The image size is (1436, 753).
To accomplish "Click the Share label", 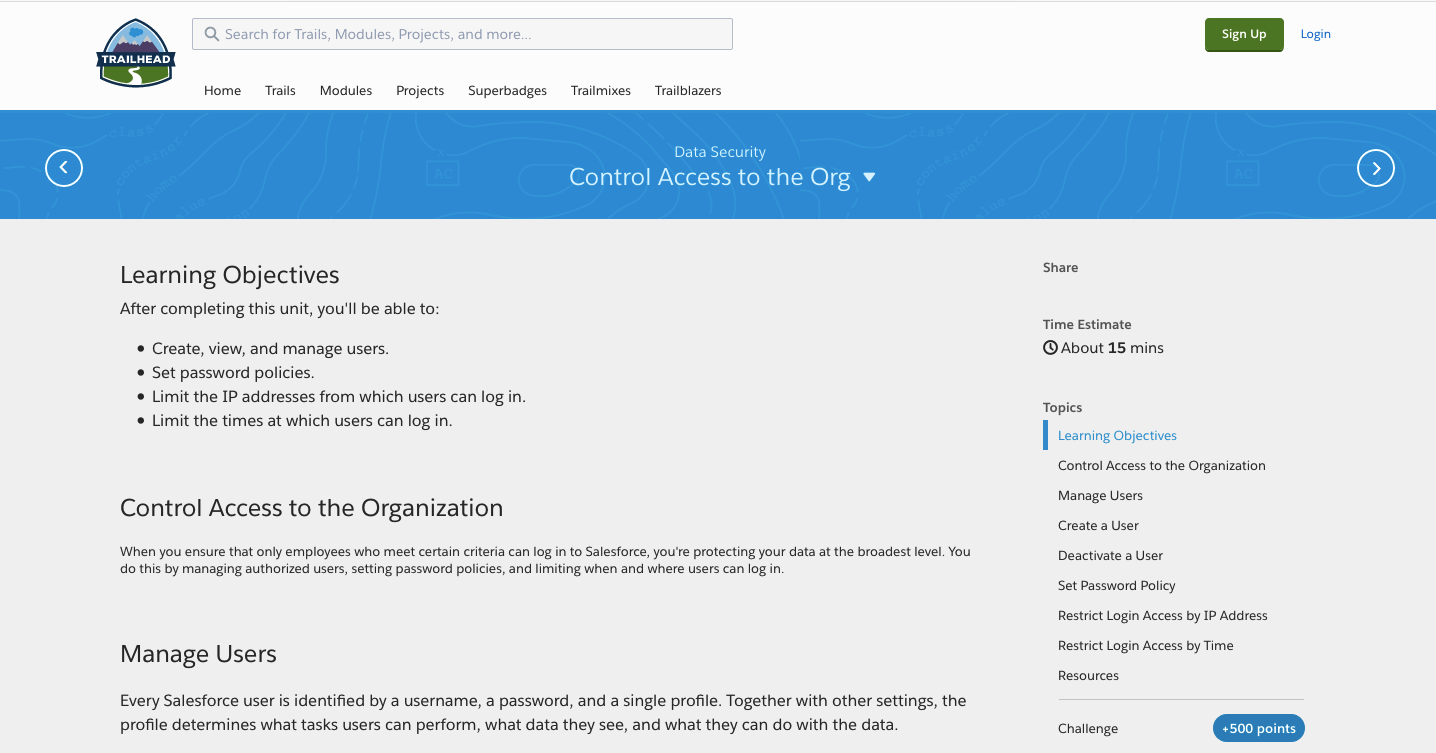I will (1060, 267).
